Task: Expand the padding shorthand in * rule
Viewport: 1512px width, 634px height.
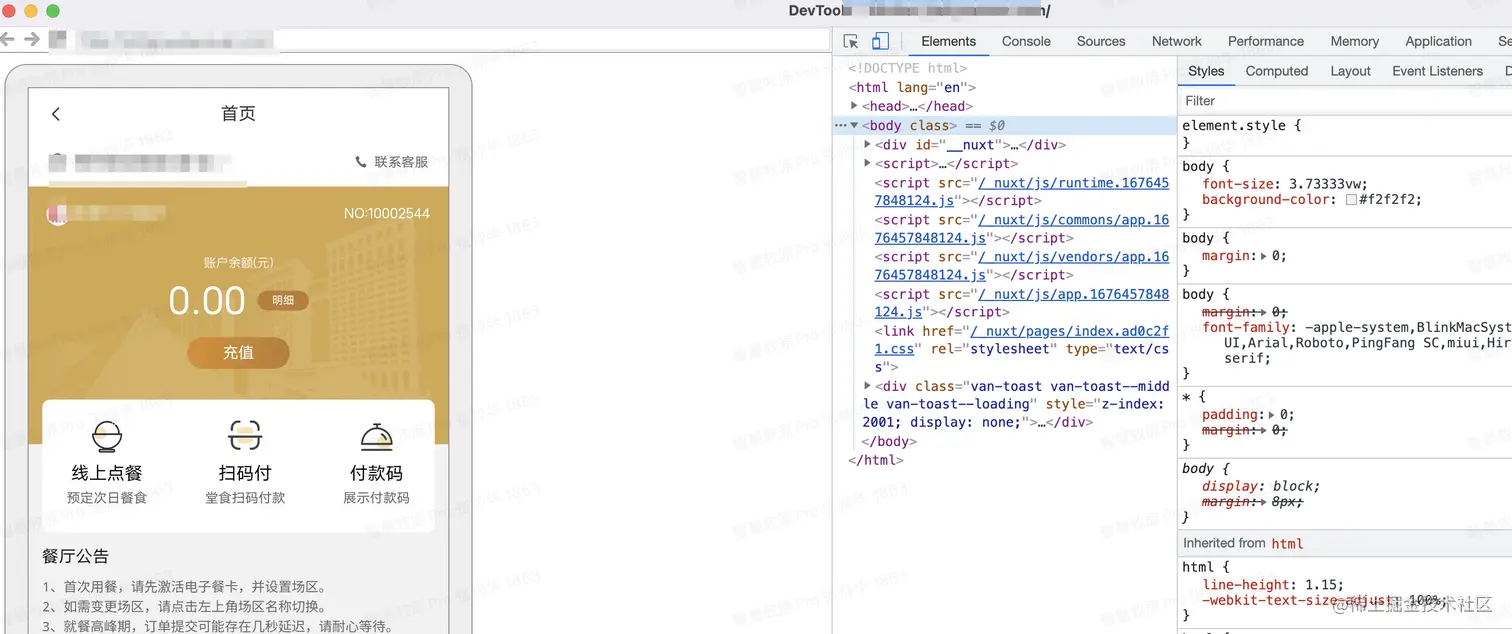Action: [x=1272, y=415]
